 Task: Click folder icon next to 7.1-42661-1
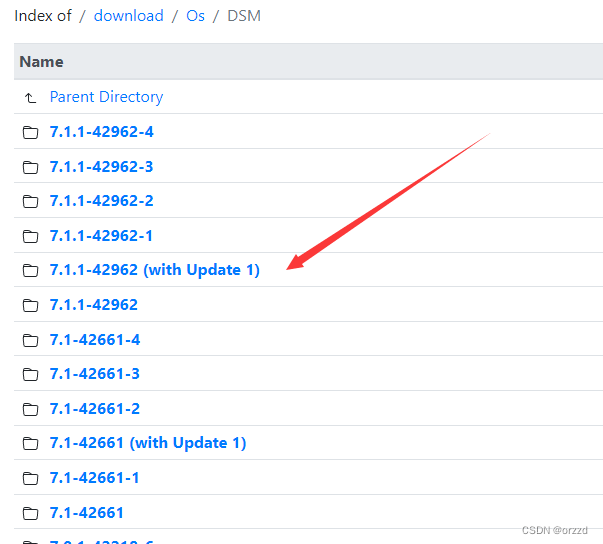pos(30,479)
